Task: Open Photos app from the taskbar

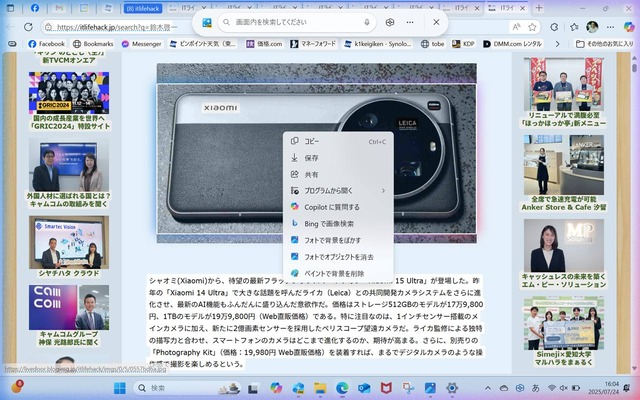Action: click(x=430, y=388)
